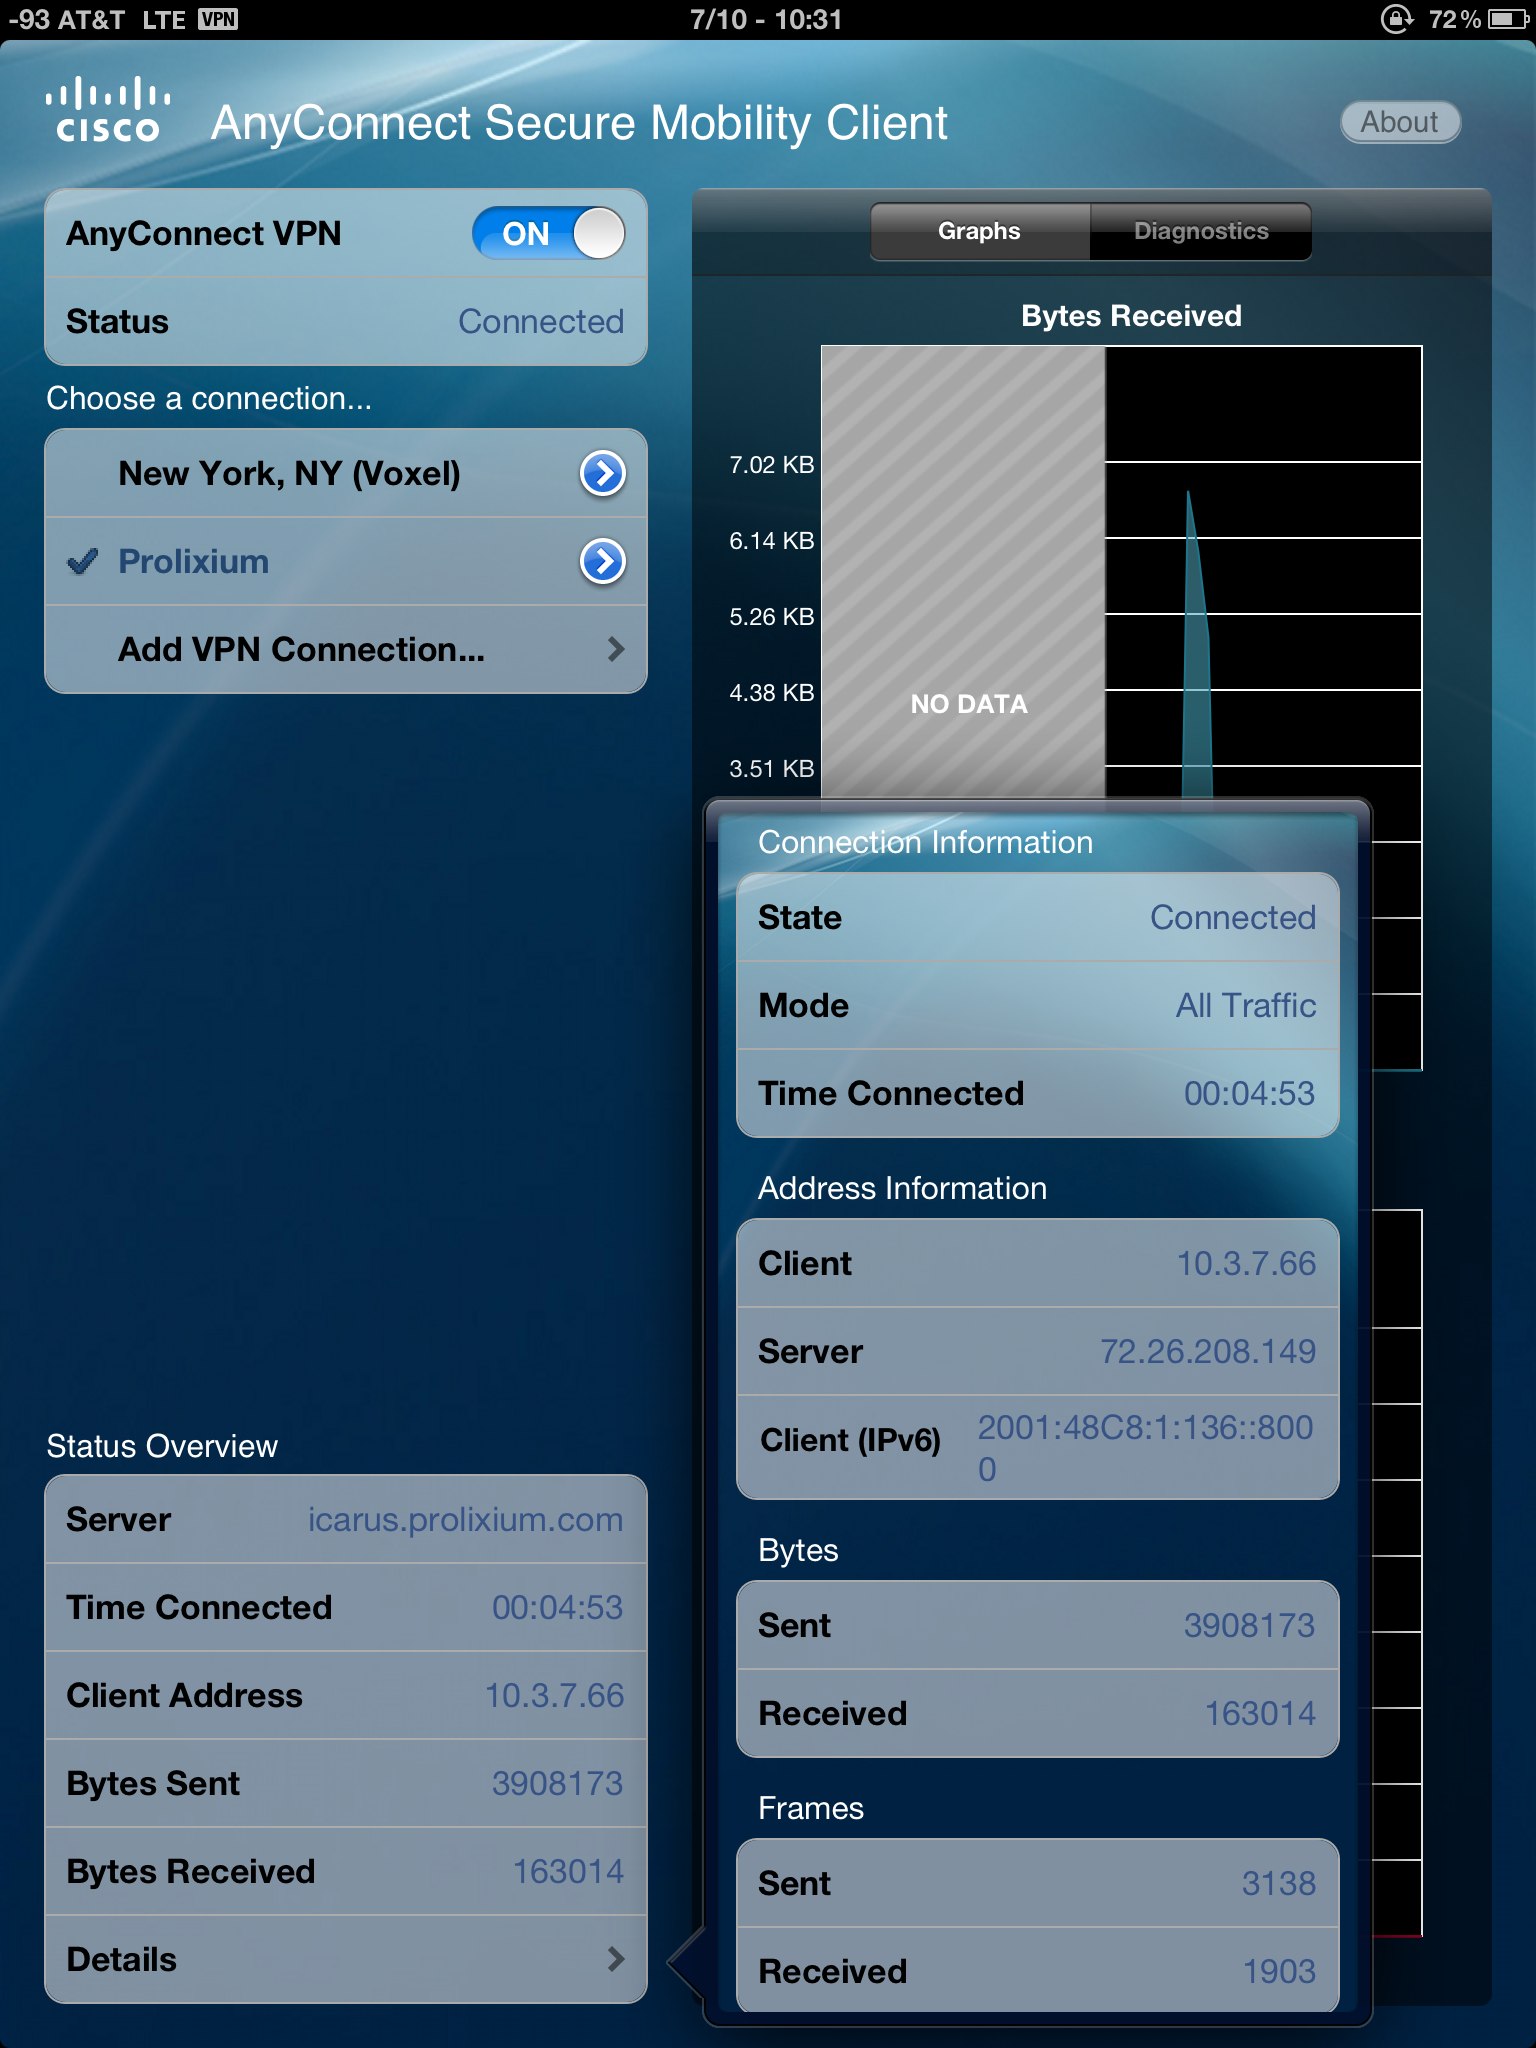
Task: Tap the battery icon in status bar
Action: click(x=1508, y=19)
